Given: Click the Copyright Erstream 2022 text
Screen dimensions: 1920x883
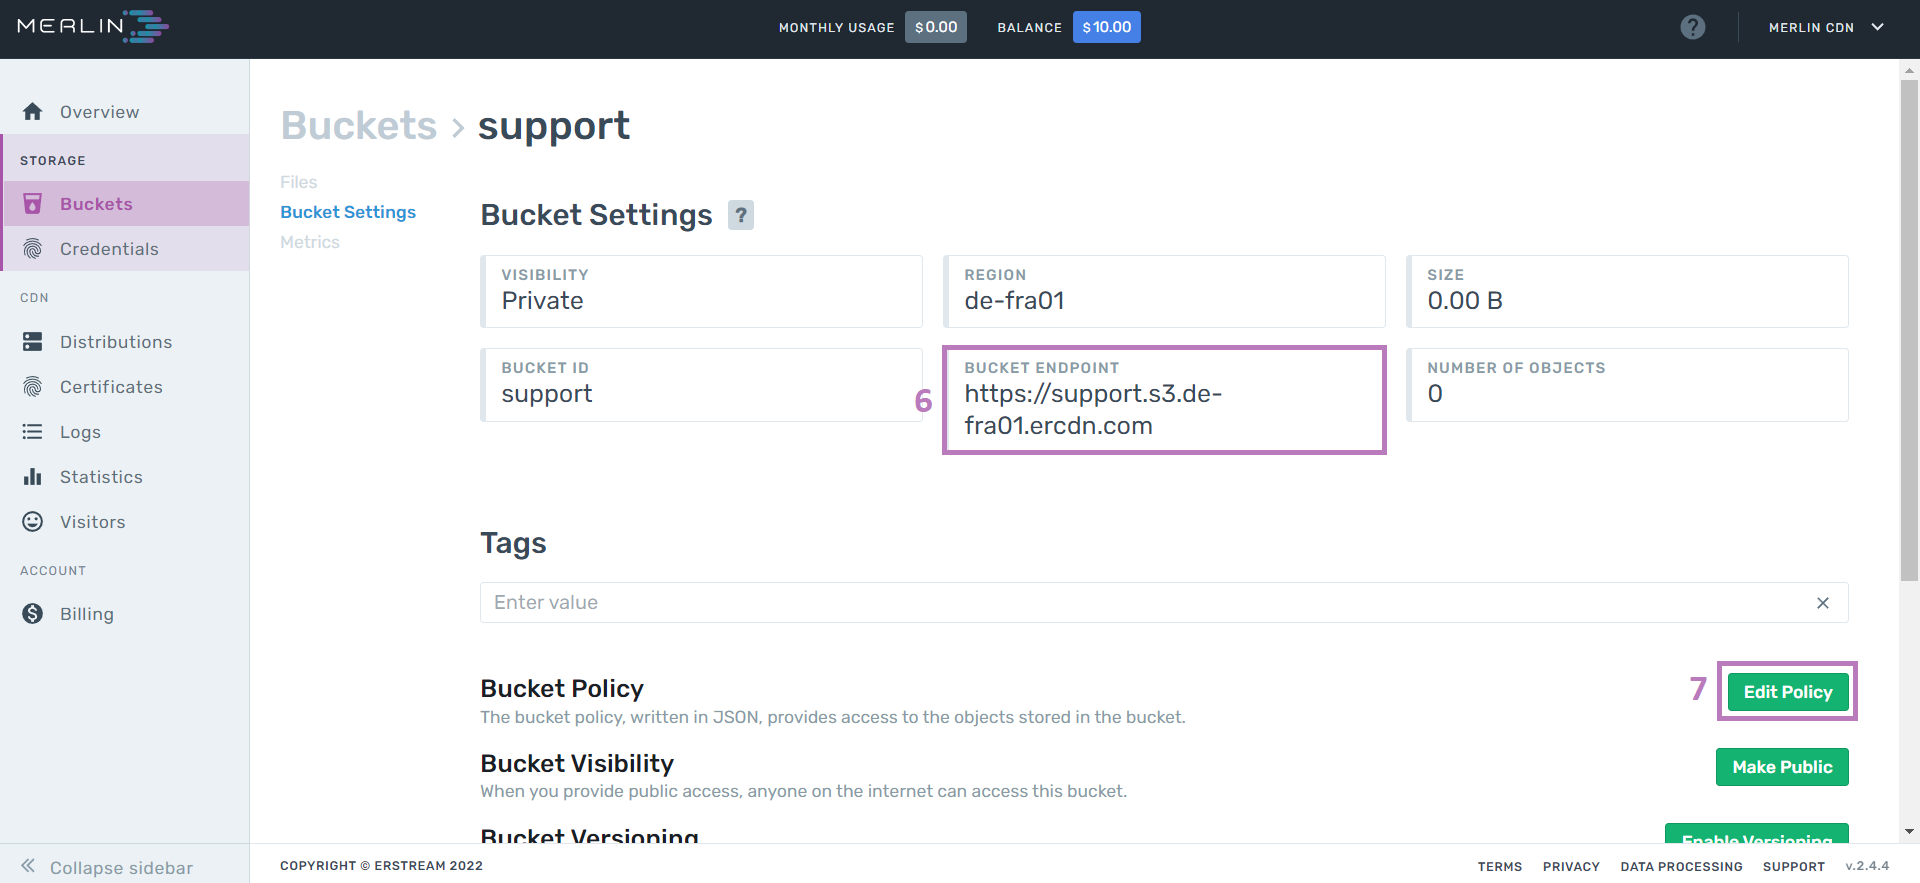Looking at the screenshot, I should pyautogui.click(x=381, y=866).
